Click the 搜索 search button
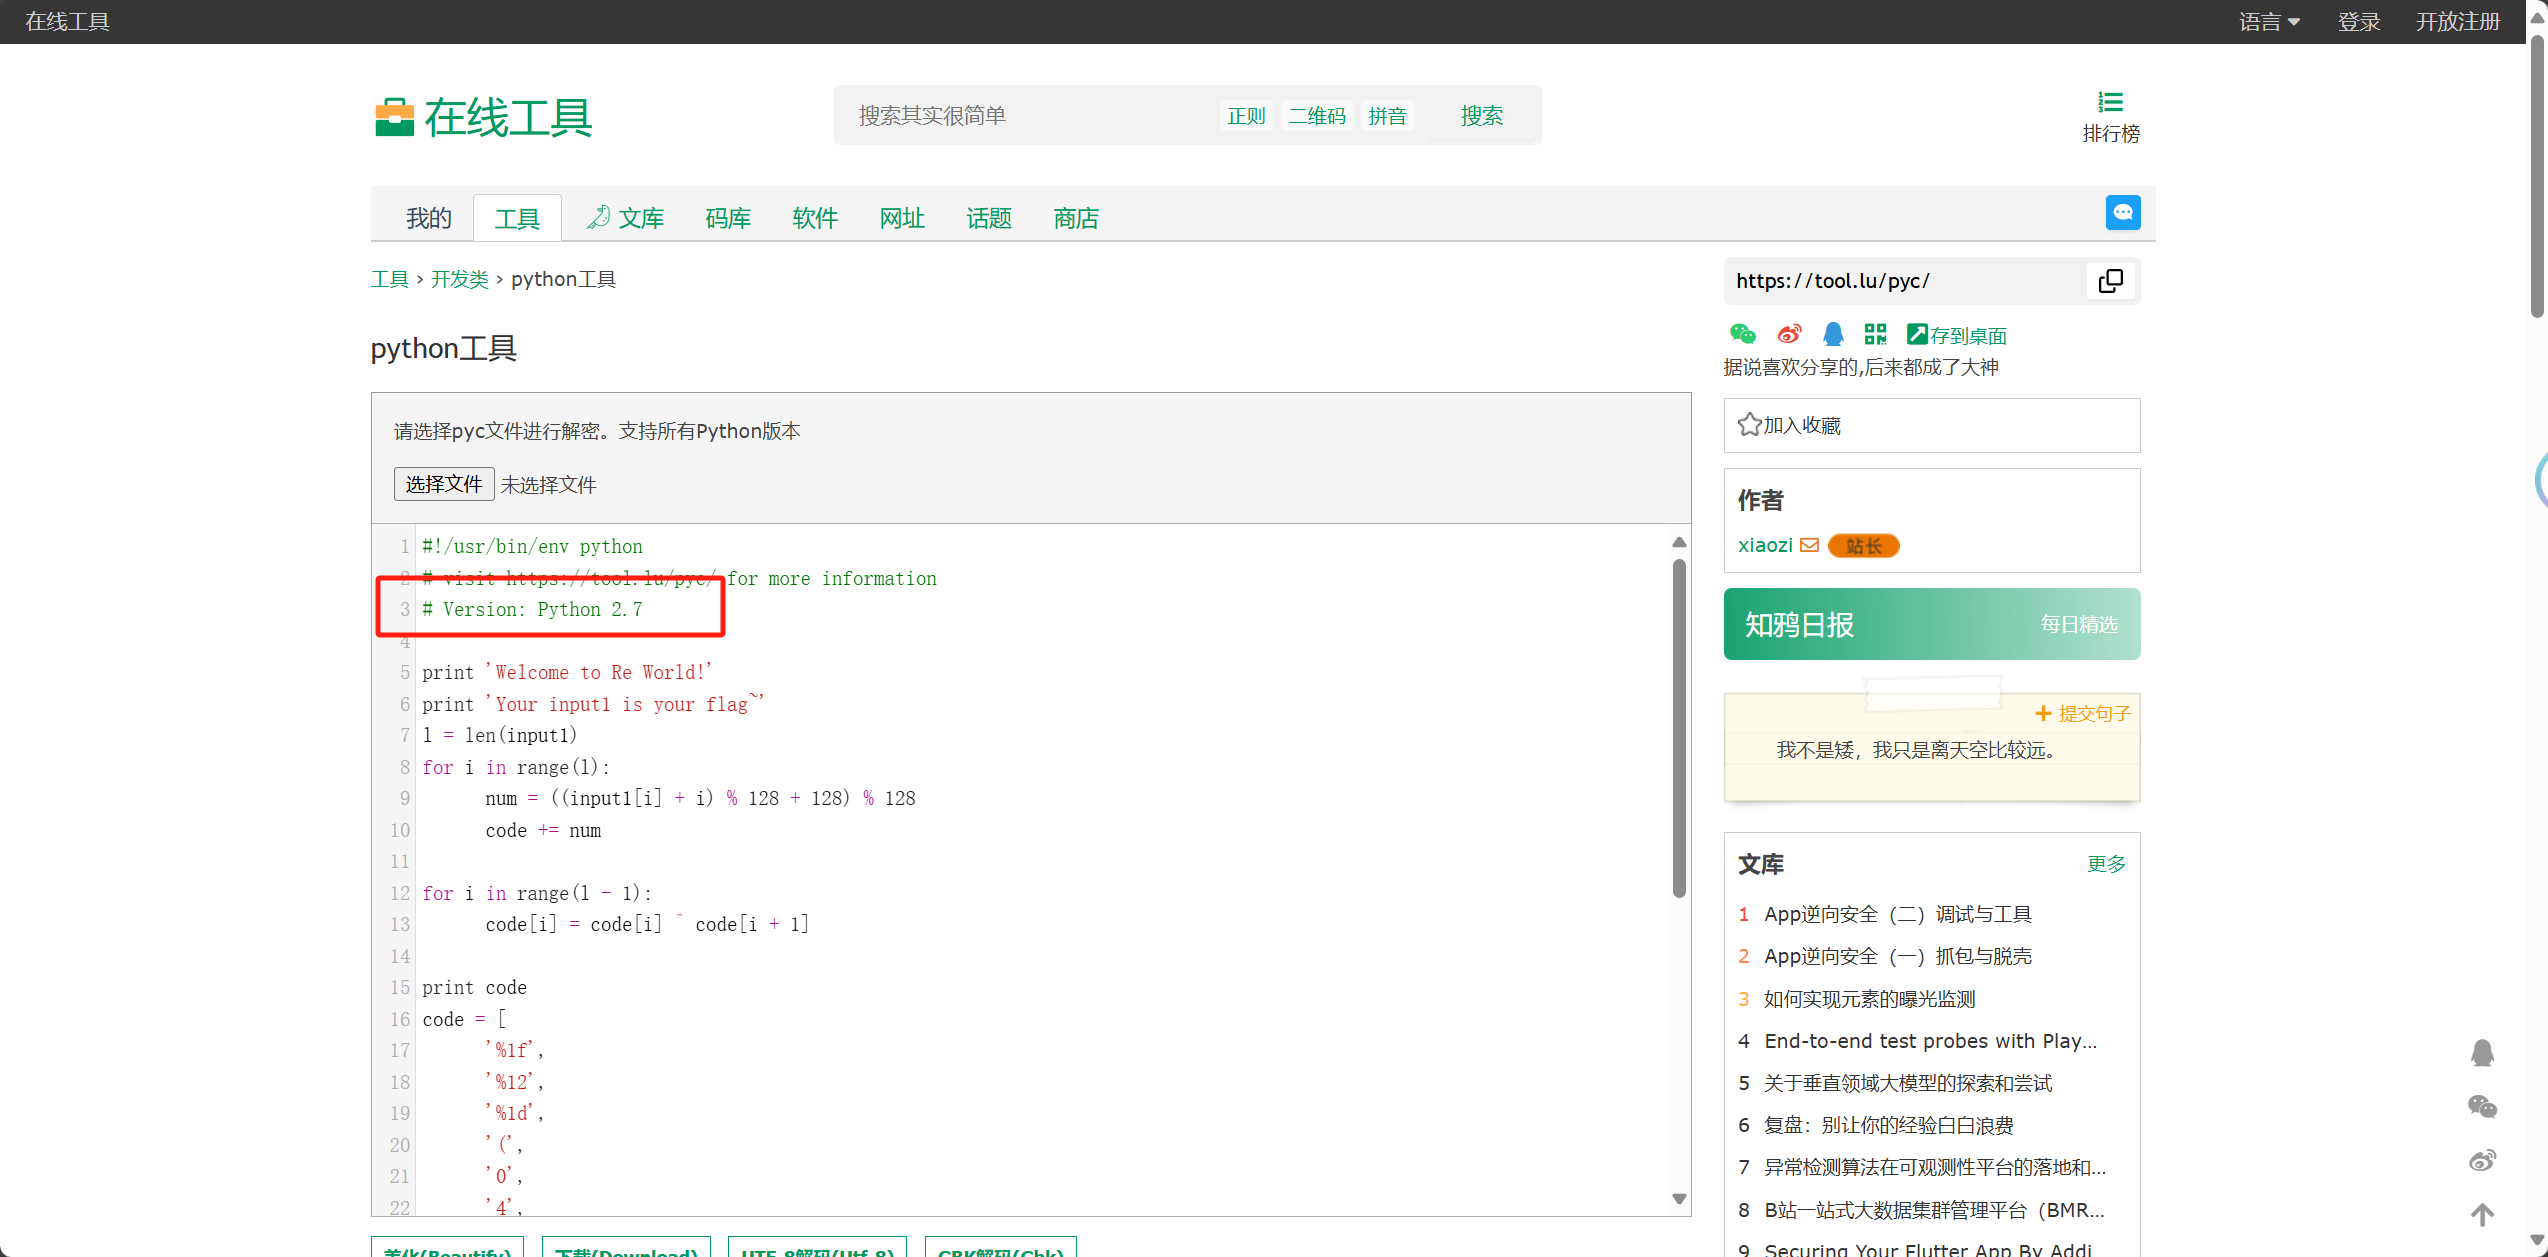The height and width of the screenshot is (1257, 2548). (1481, 116)
